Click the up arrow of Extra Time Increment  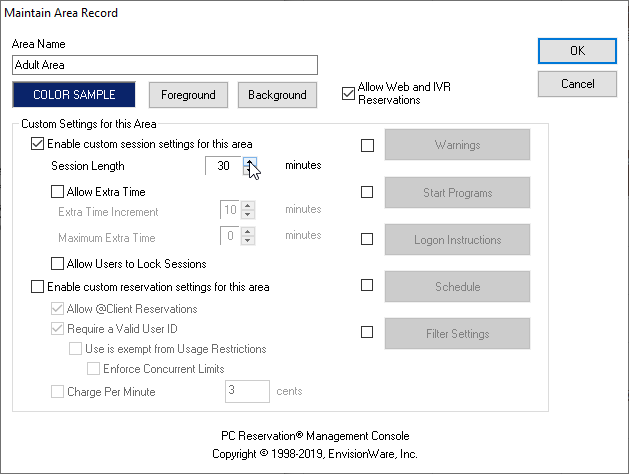point(248,205)
